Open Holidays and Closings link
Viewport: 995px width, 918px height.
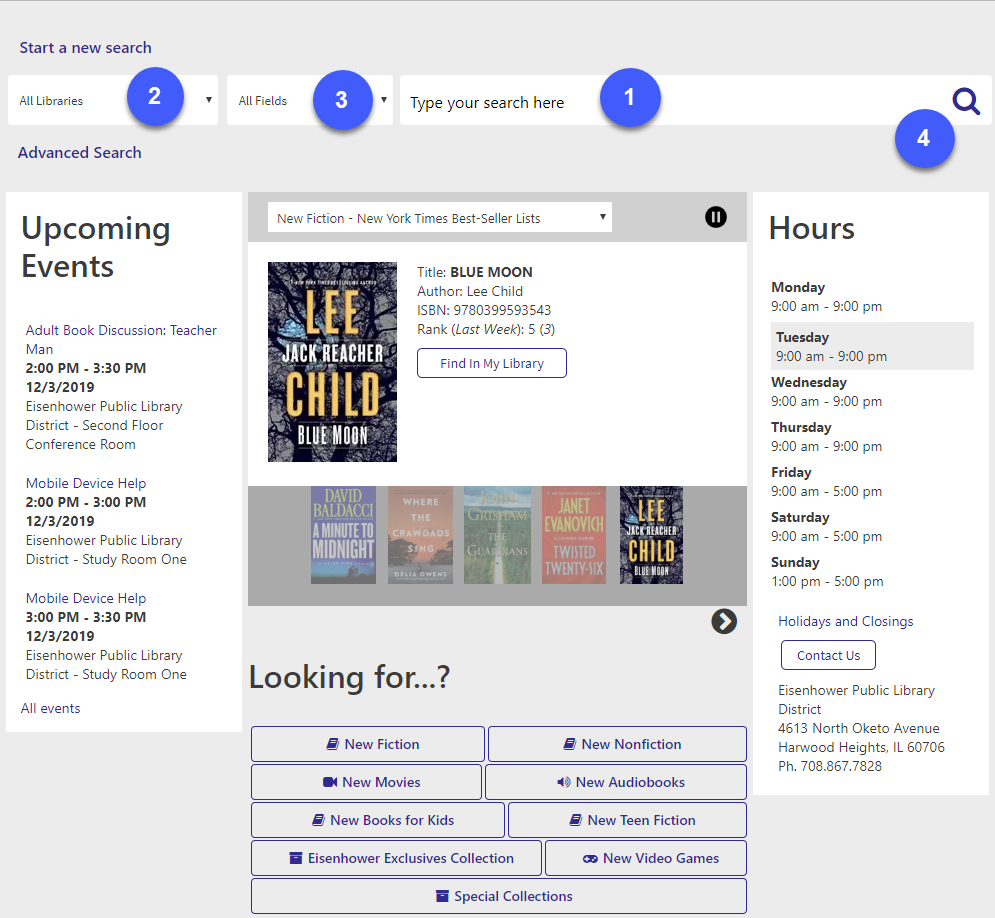coord(845,621)
